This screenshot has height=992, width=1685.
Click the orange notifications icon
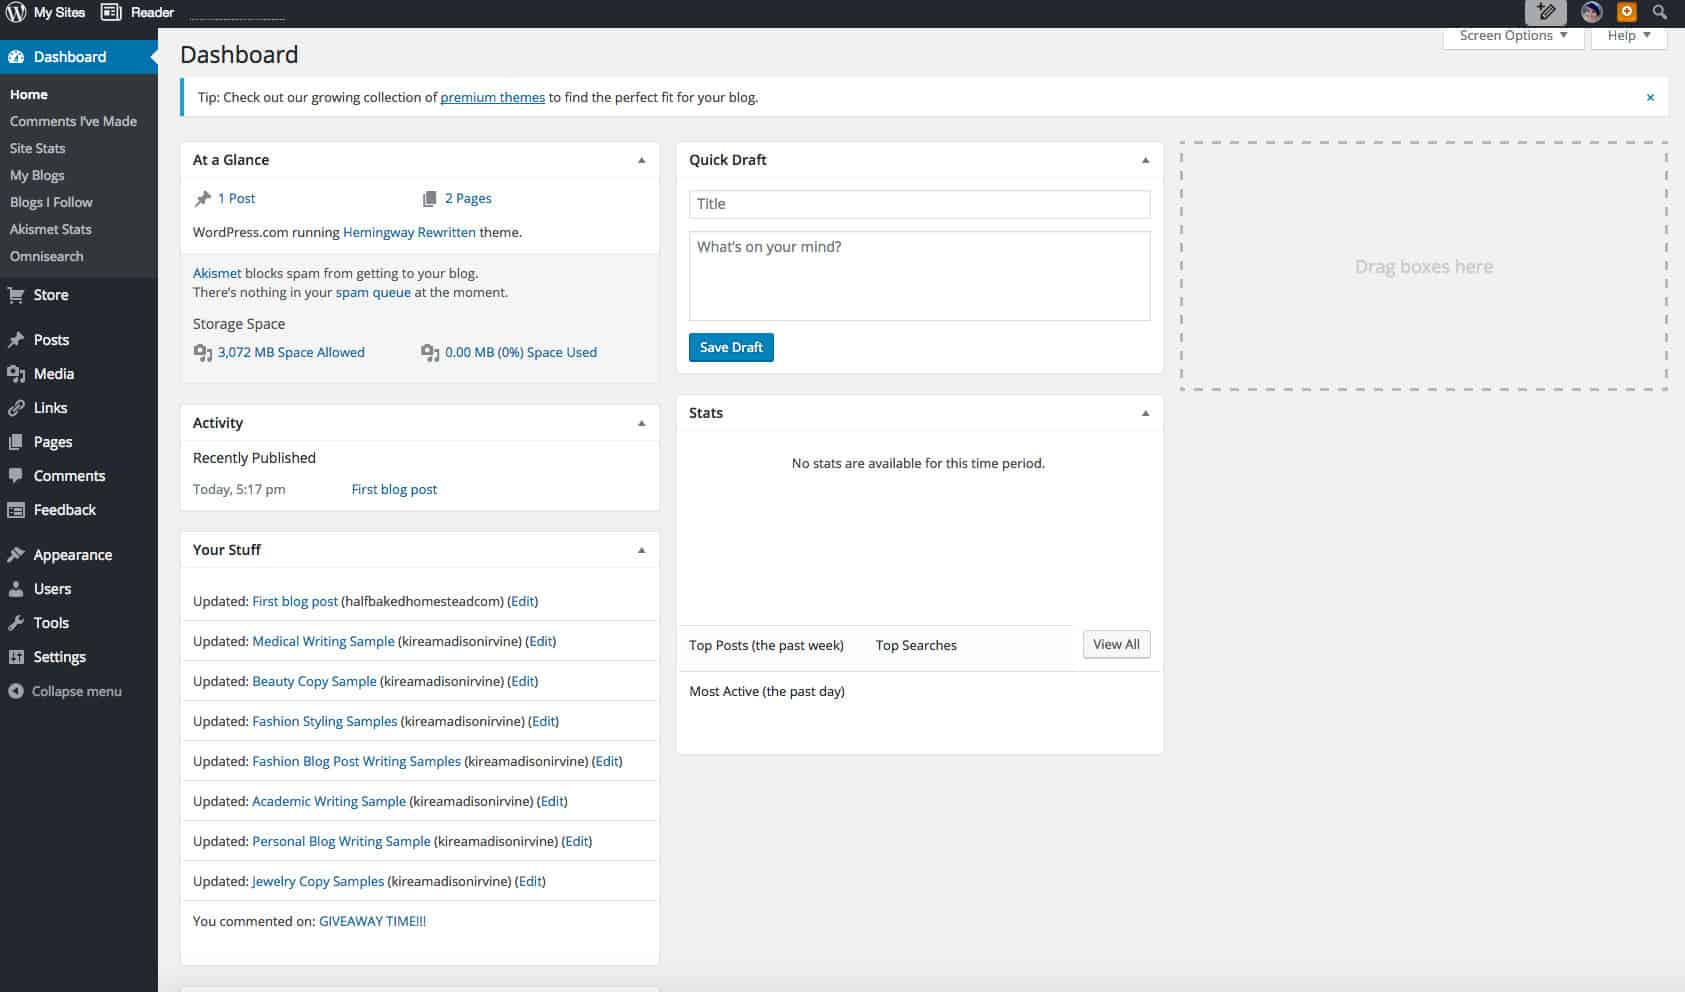coord(1624,12)
